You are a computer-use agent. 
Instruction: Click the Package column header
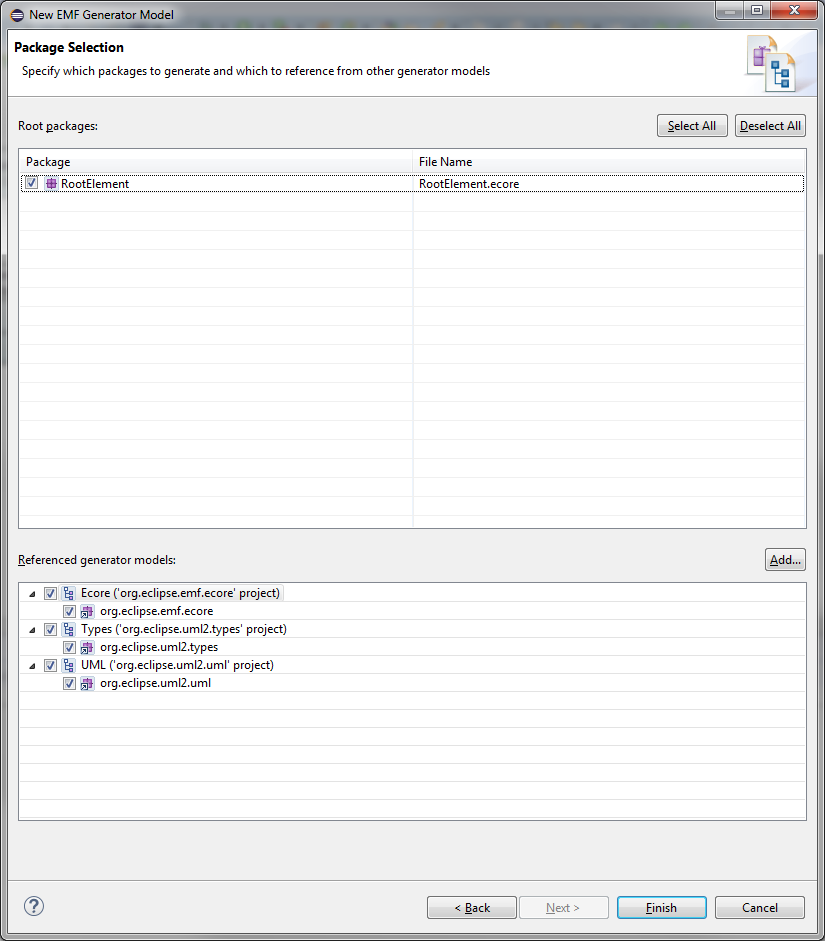216,162
